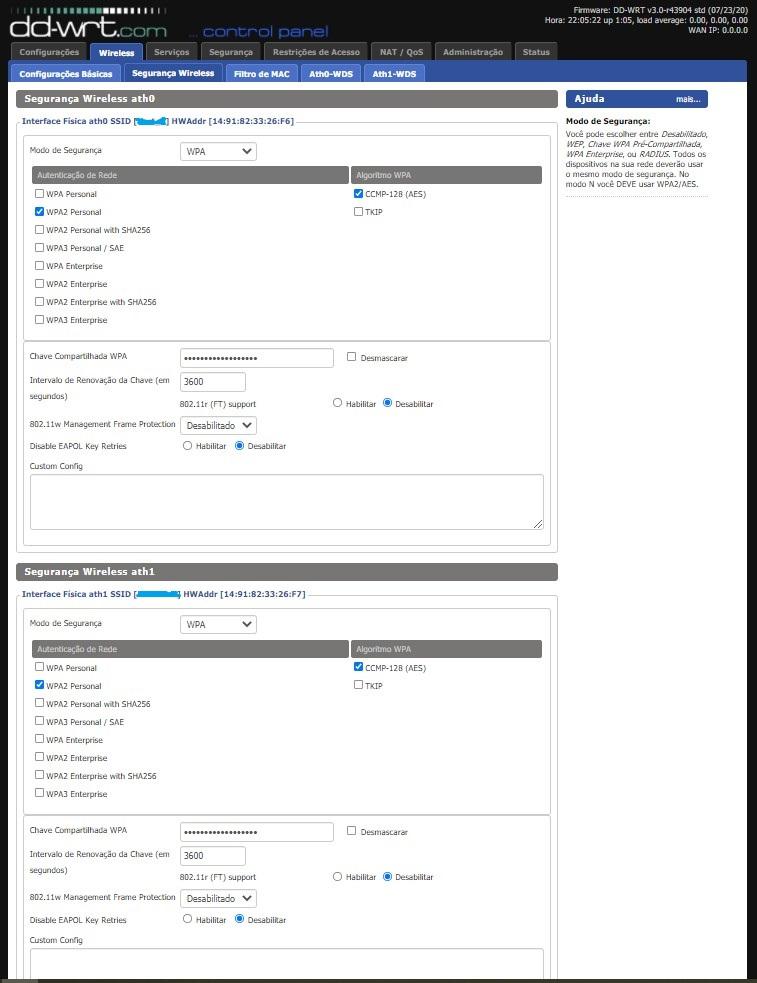
Task: Enable WPA2 Personal with SHA256 for ath0
Action: 39,229
